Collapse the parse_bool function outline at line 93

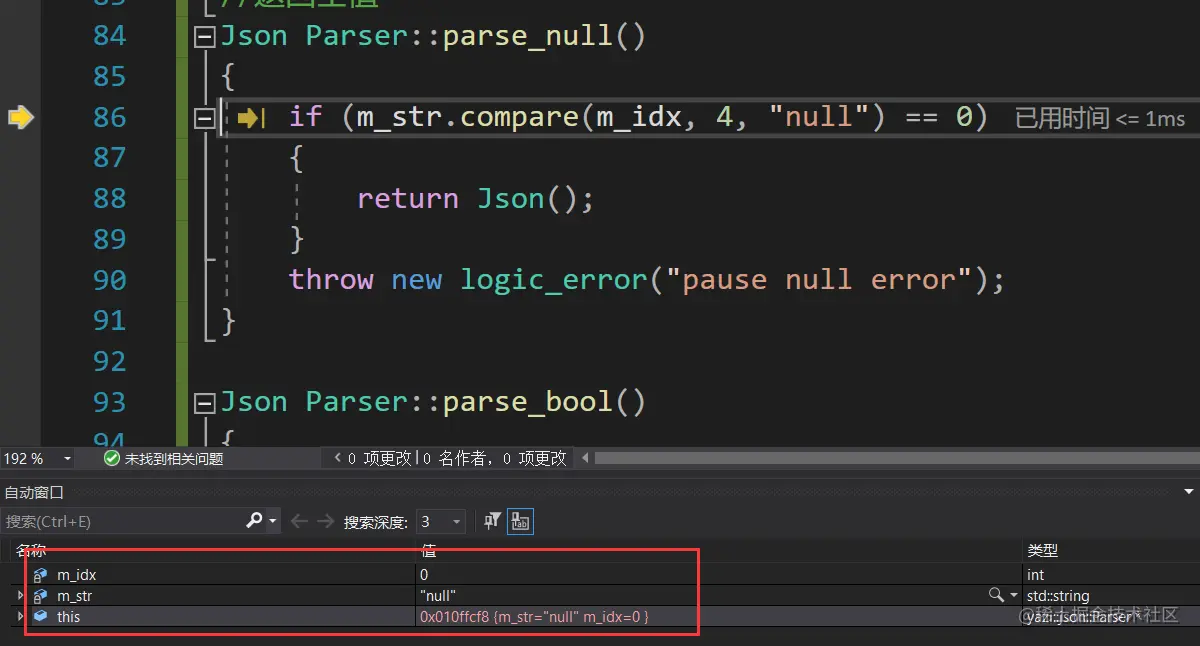(205, 404)
